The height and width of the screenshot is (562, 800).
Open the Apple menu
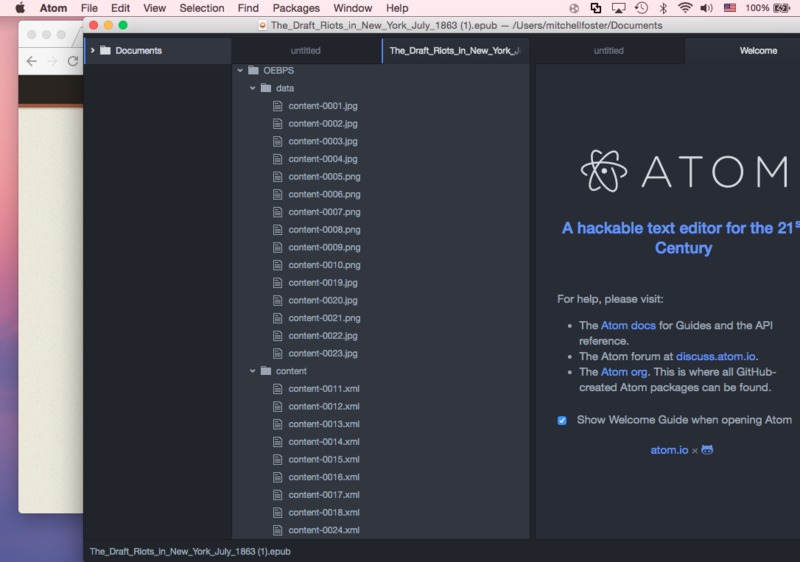19,8
